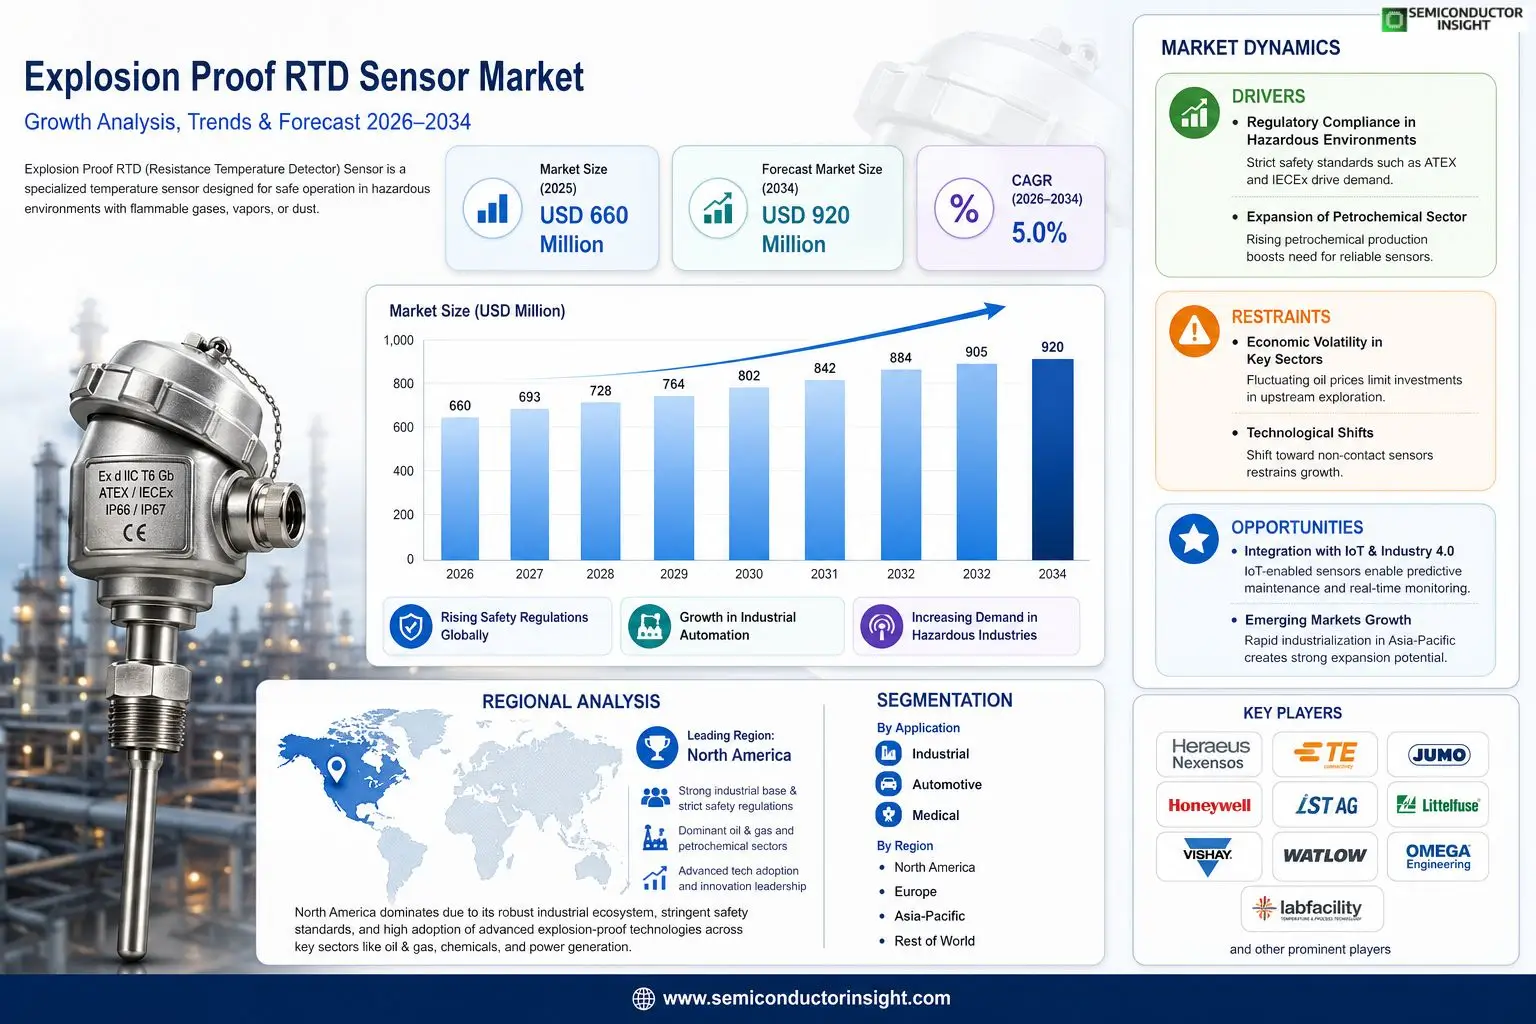Image resolution: width=1536 pixels, height=1024 pixels.
Task: Click the refinery icon beside Dominant oil & gas
Action: point(655,838)
